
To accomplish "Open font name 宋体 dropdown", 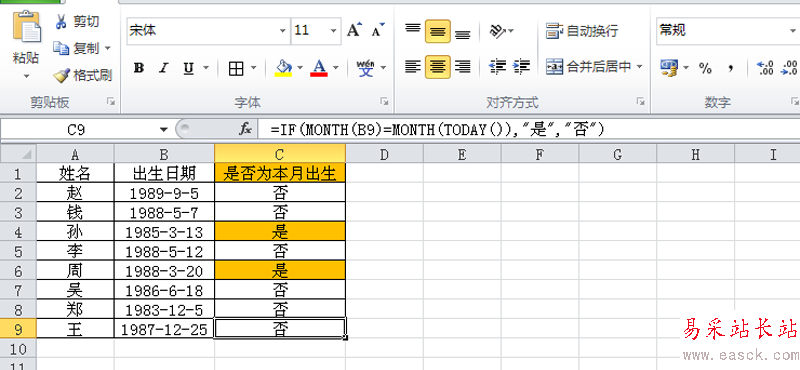I will [283, 31].
